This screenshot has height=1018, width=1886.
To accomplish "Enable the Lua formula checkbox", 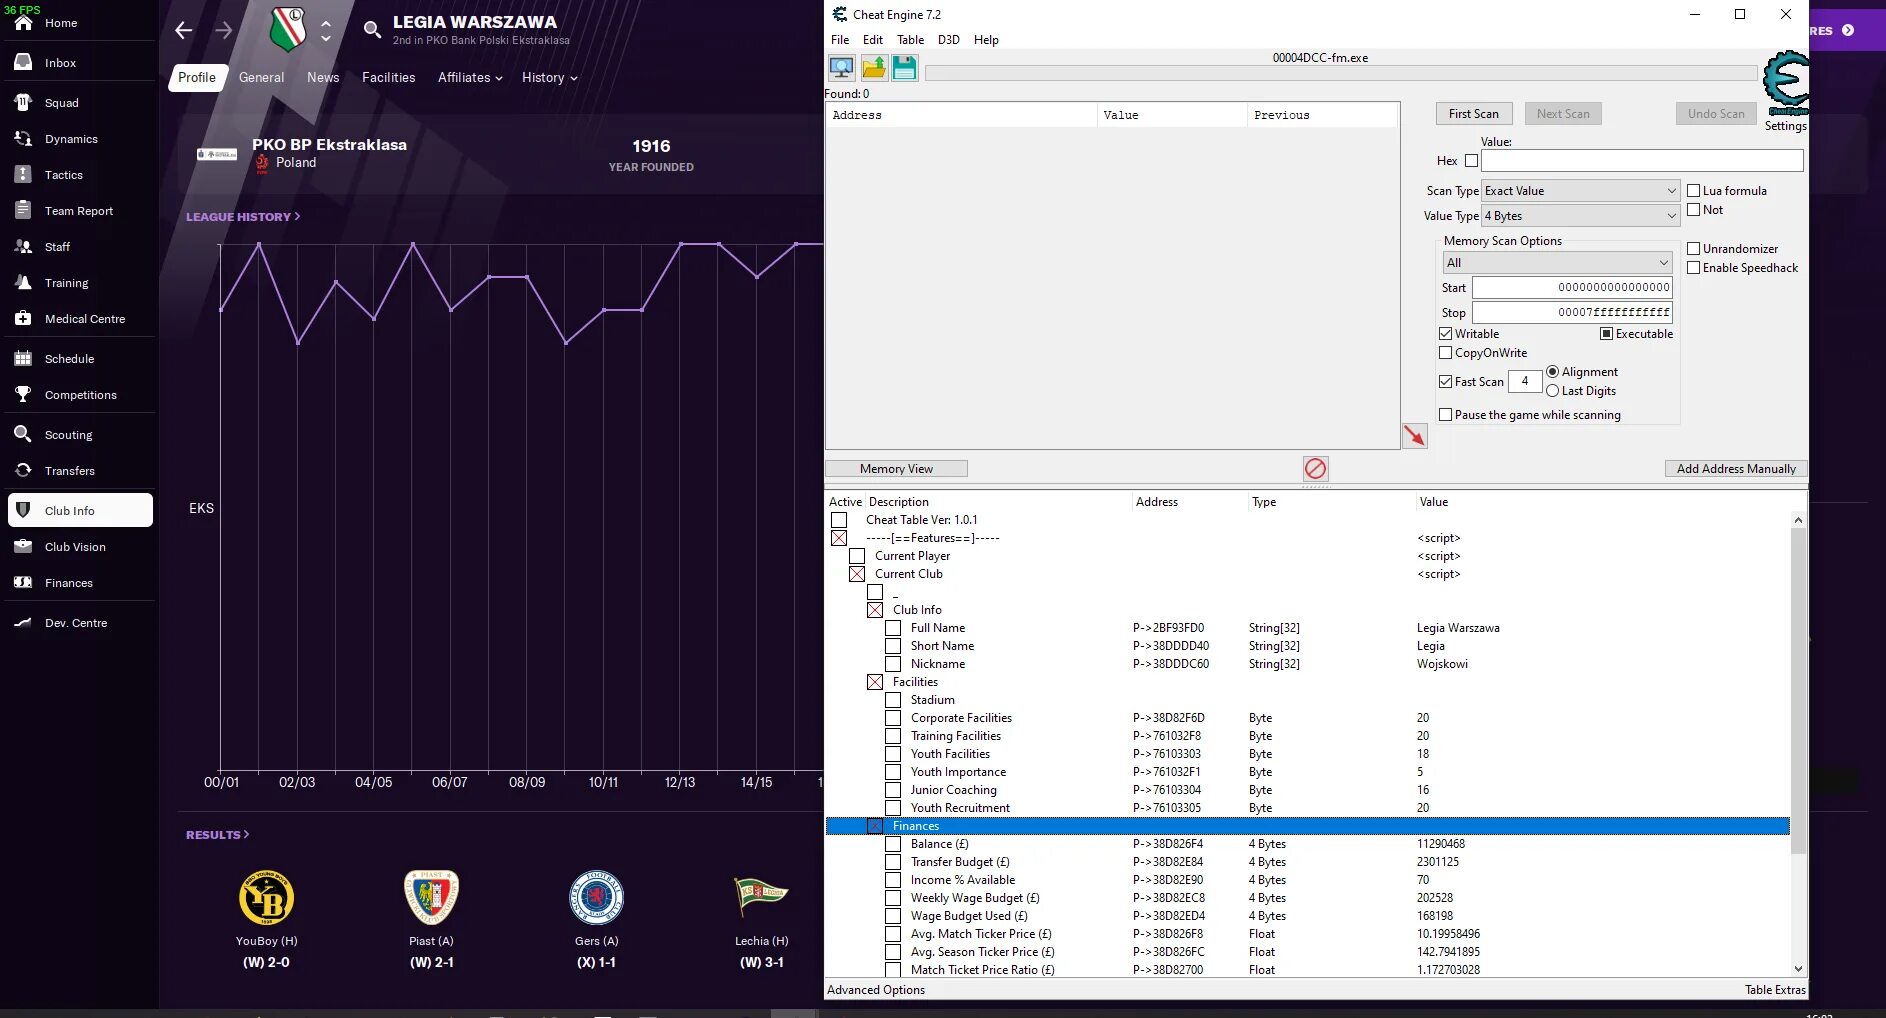I will point(1694,190).
